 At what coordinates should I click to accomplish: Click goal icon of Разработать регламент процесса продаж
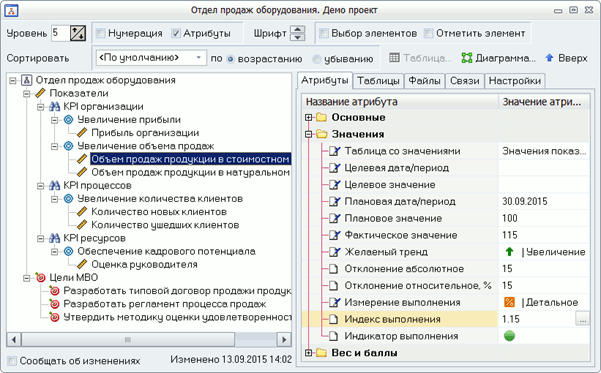point(54,304)
